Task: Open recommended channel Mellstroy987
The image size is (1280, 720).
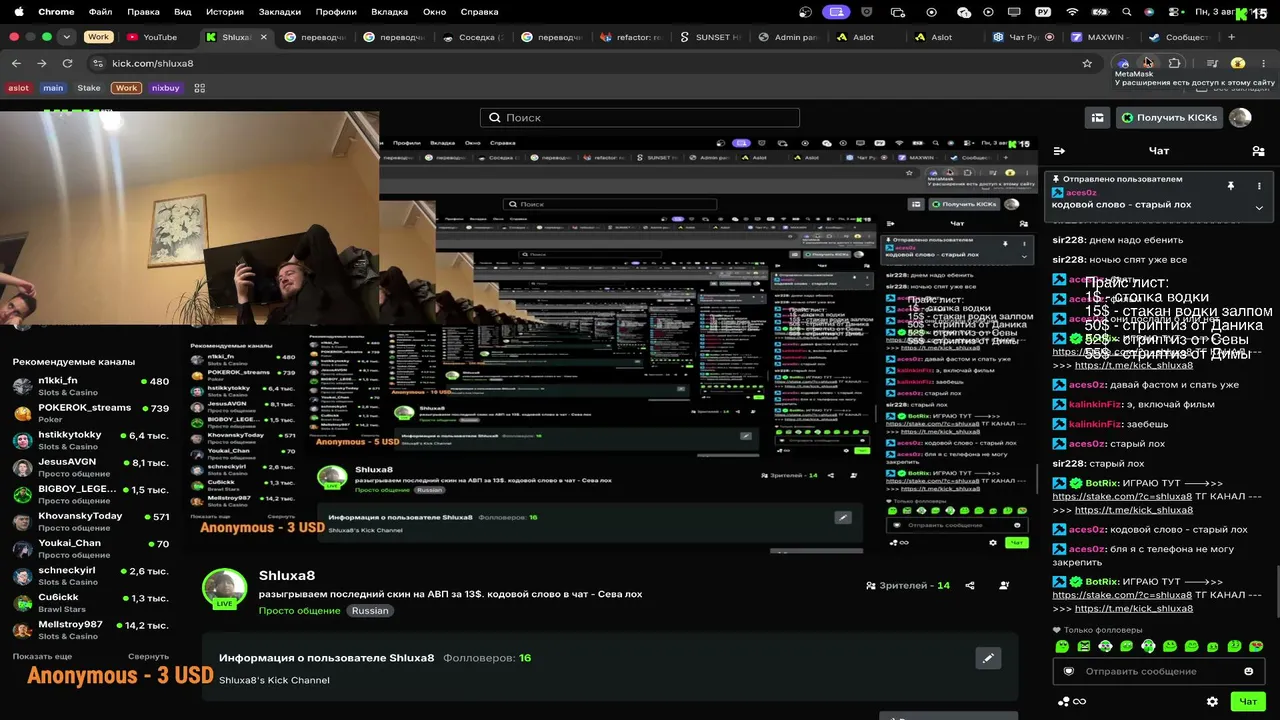Action: (x=90, y=629)
